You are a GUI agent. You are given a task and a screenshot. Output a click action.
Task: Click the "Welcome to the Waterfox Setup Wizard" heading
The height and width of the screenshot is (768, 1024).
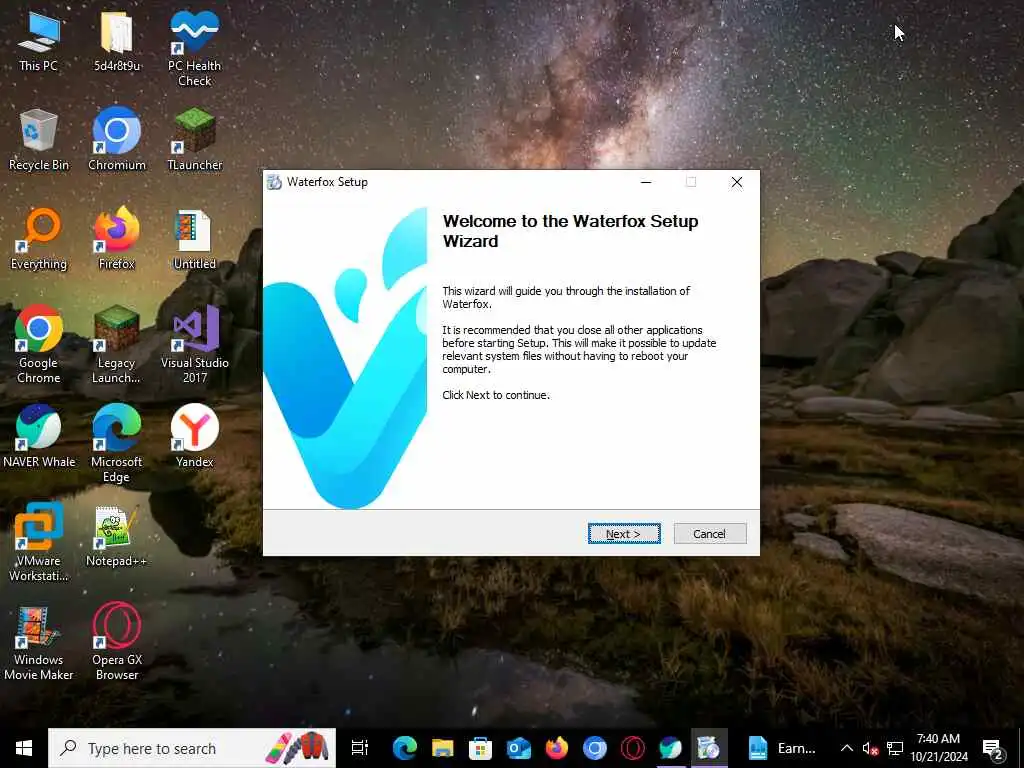(x=571, y=231)
